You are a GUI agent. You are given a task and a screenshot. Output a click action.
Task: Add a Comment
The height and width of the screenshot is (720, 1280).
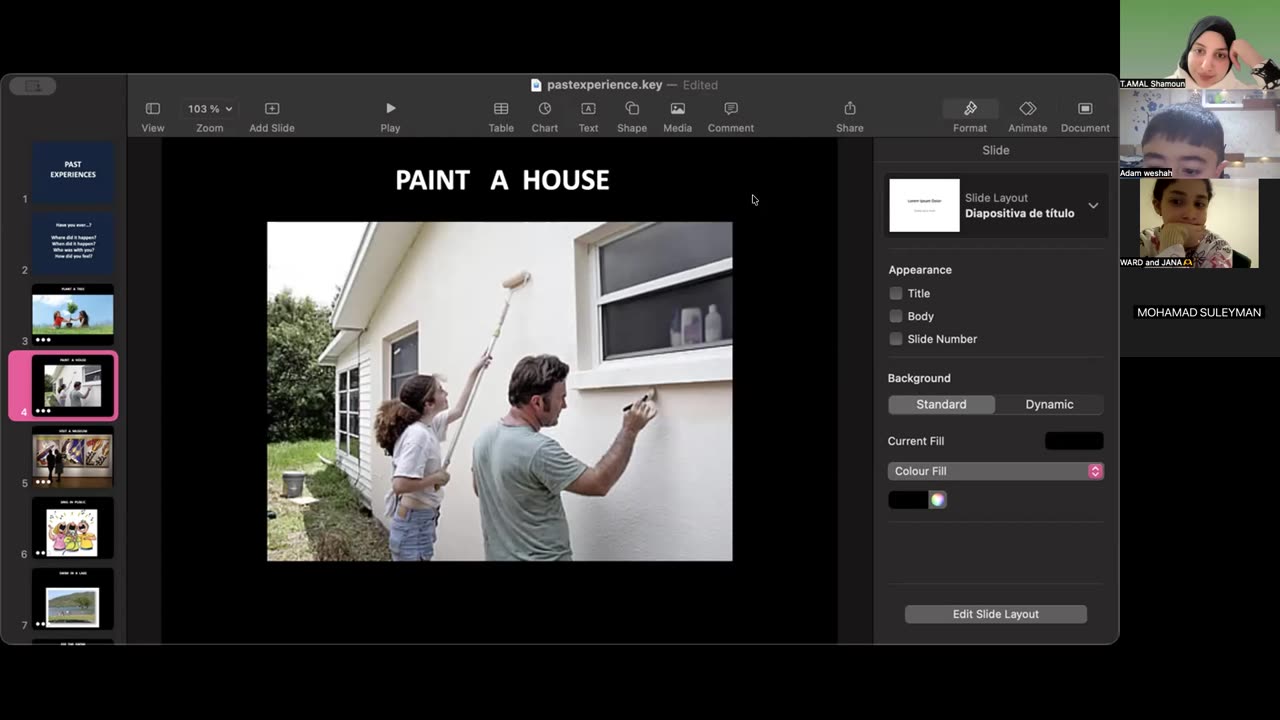tap(731, 116)
